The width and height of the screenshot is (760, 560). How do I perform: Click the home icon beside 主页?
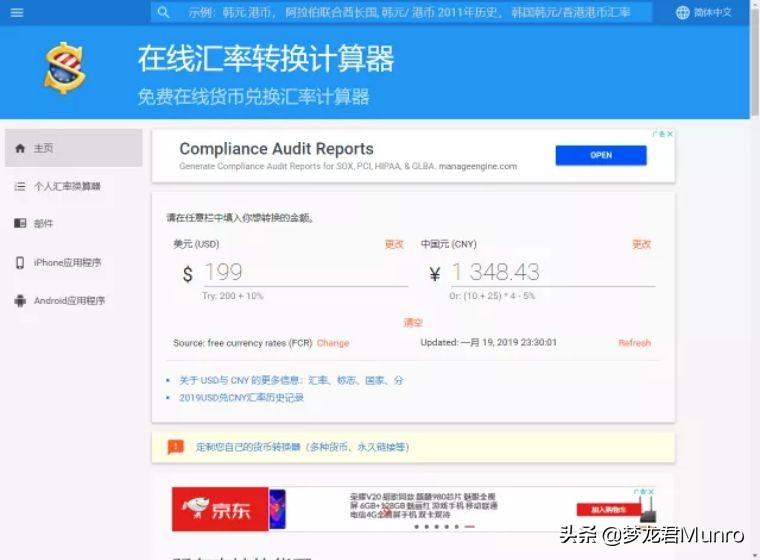pyautogui.click(x=20, y=148)
